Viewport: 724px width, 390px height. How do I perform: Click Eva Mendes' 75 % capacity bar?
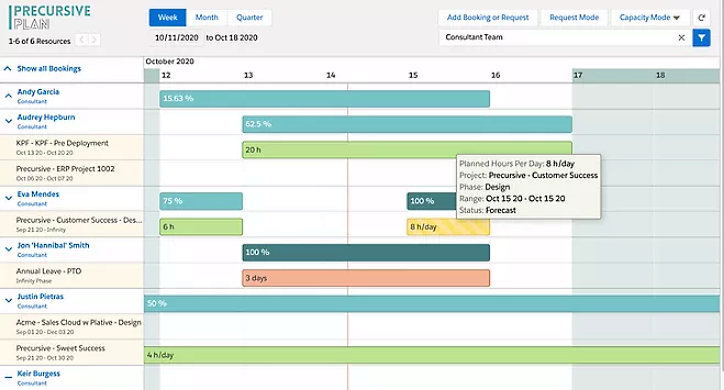pos(201,201)
